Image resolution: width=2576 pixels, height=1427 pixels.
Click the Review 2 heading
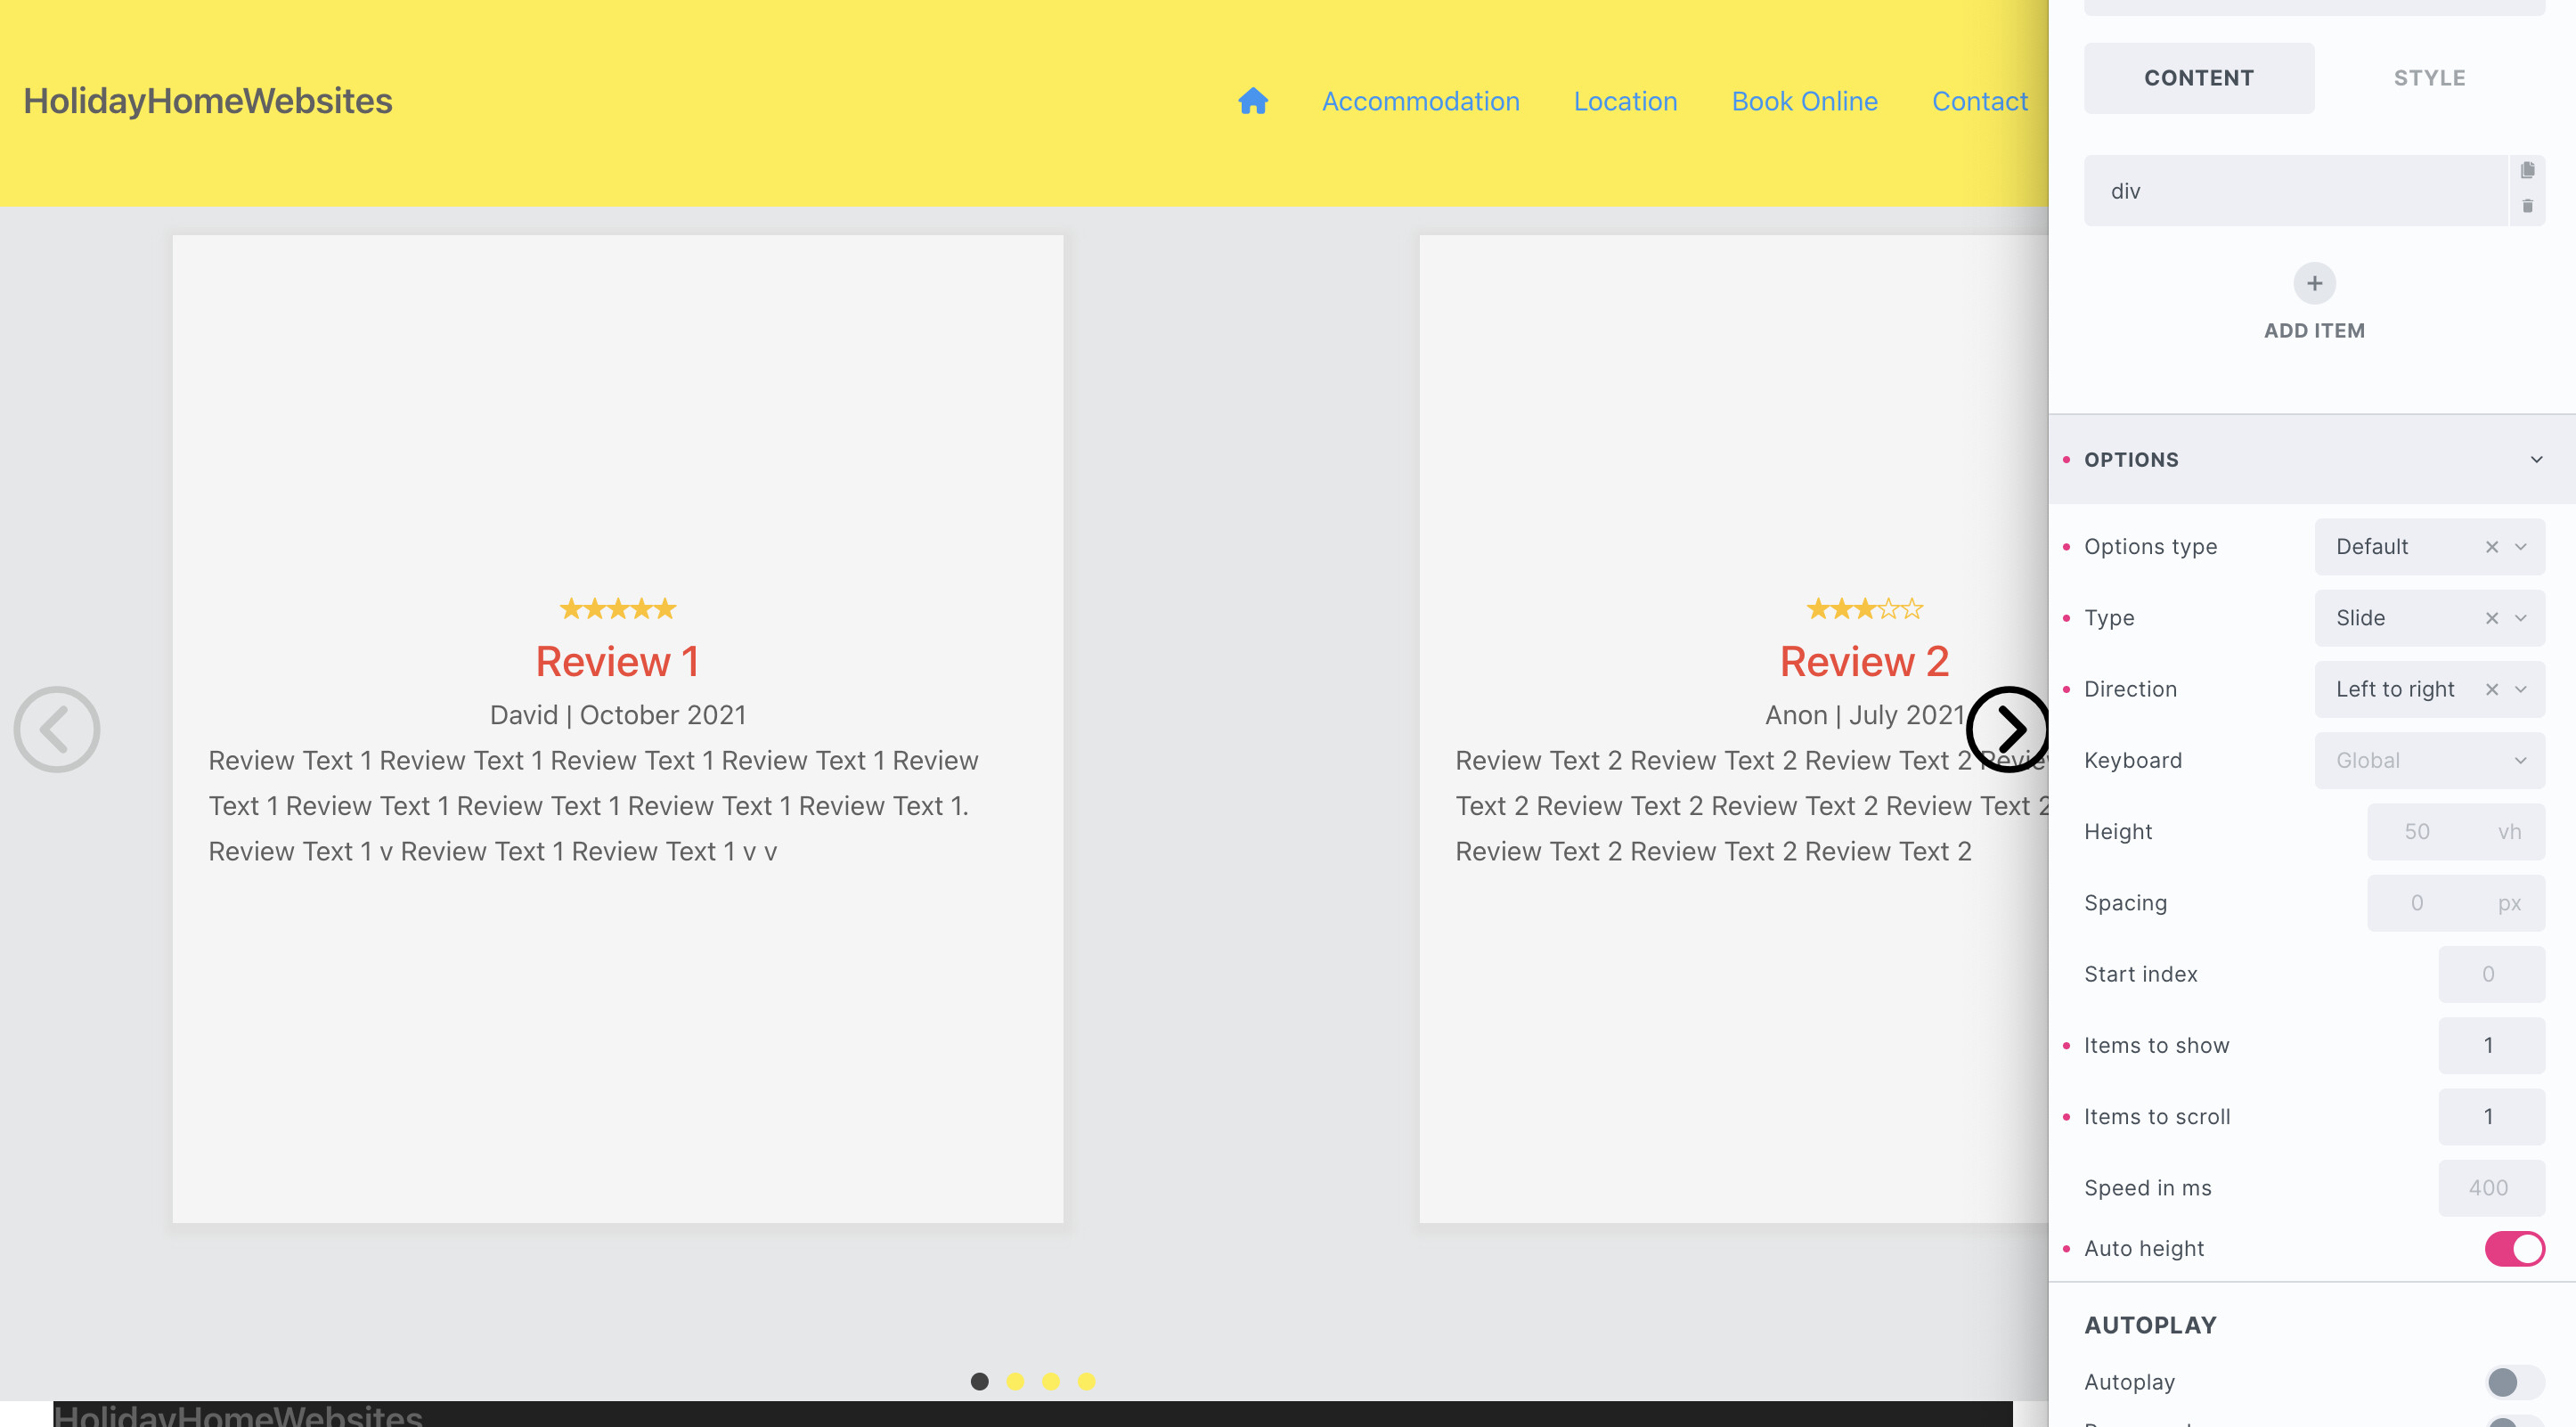pos(1864,661)
